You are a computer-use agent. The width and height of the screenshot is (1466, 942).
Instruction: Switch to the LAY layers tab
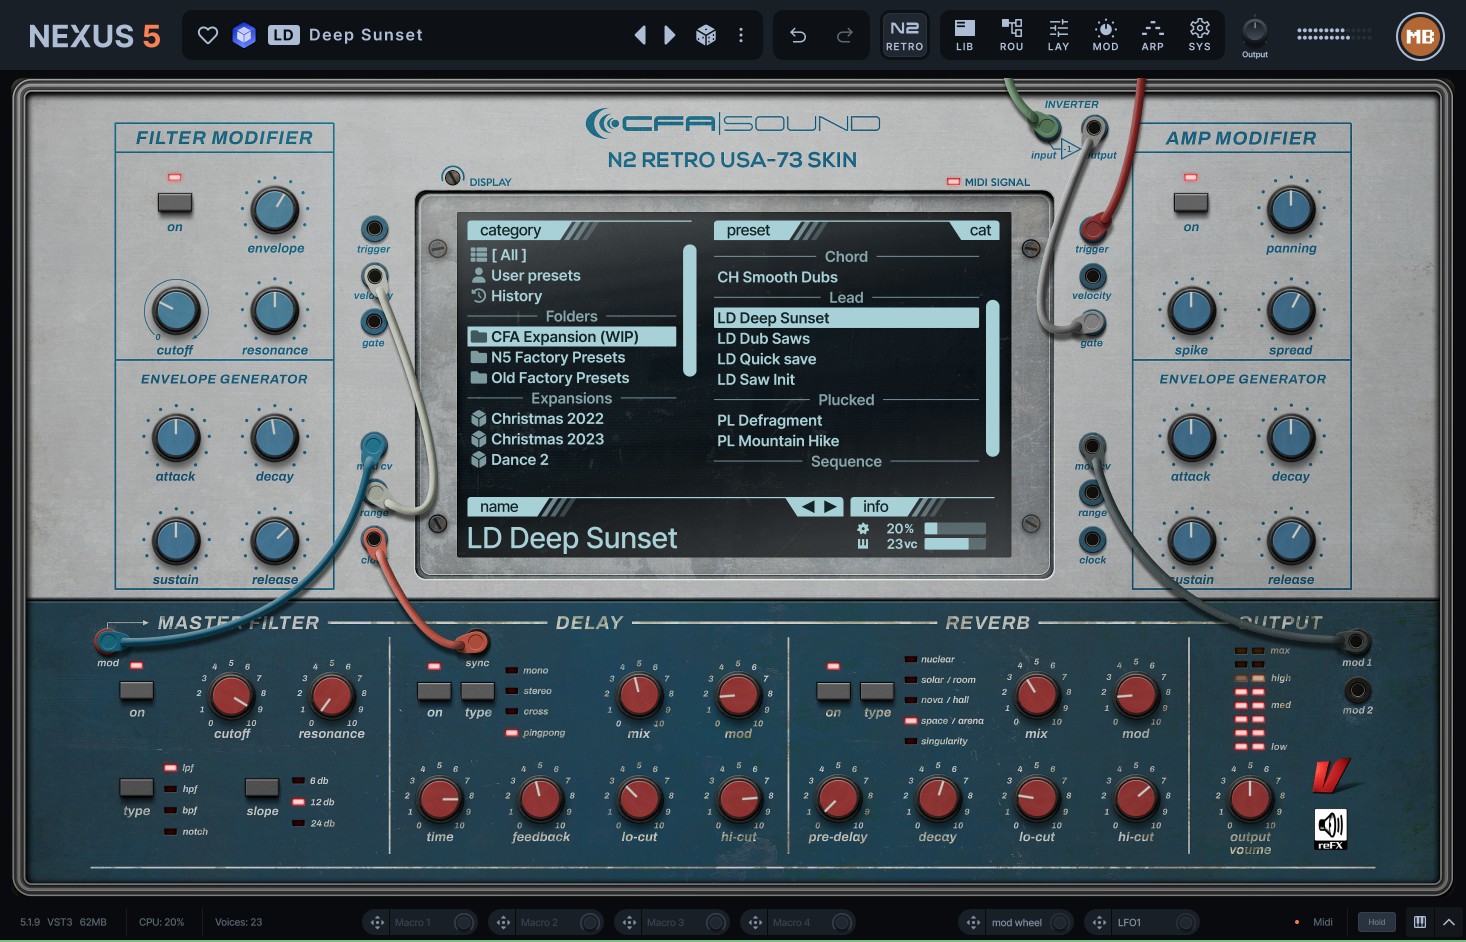[1059, 35]
